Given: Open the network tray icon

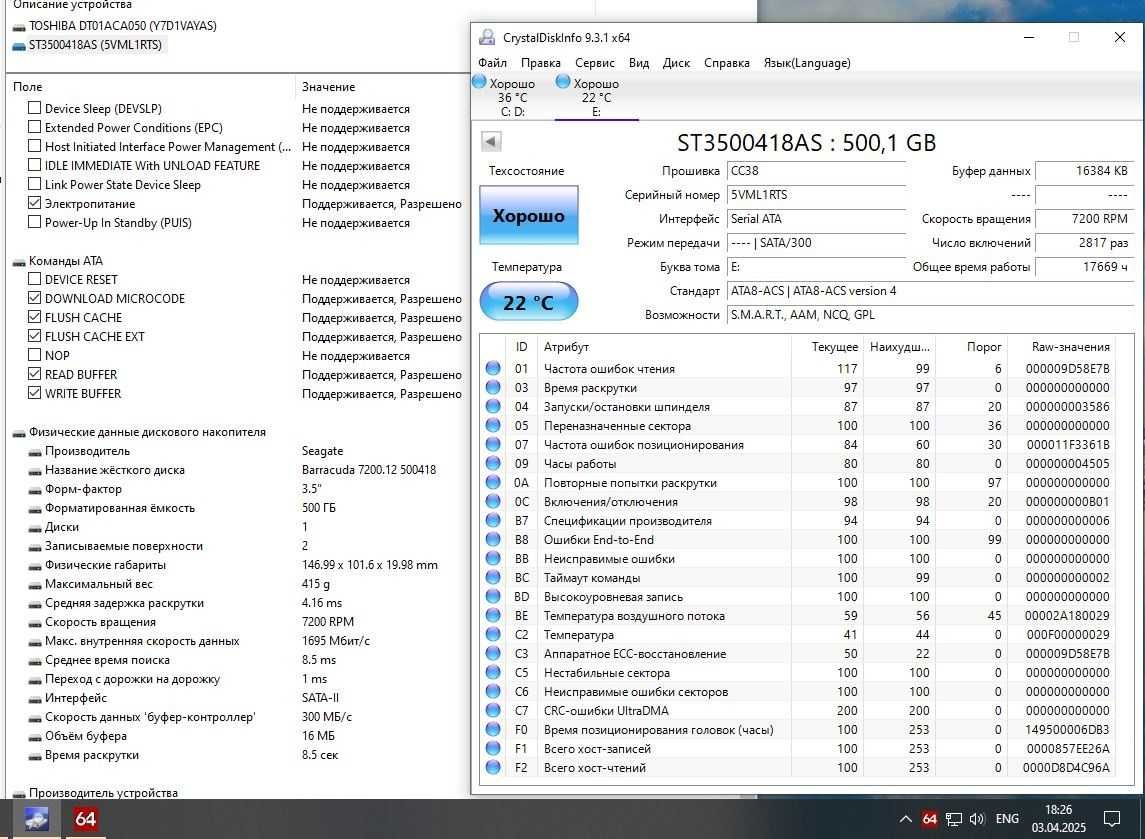Looking at the screenshot, I should [x=954, y=819].
